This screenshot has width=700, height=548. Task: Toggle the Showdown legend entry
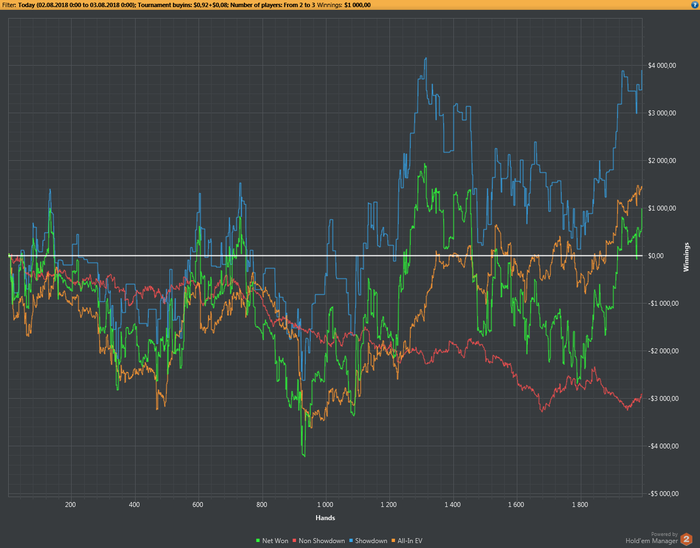[x=368, y=540]
